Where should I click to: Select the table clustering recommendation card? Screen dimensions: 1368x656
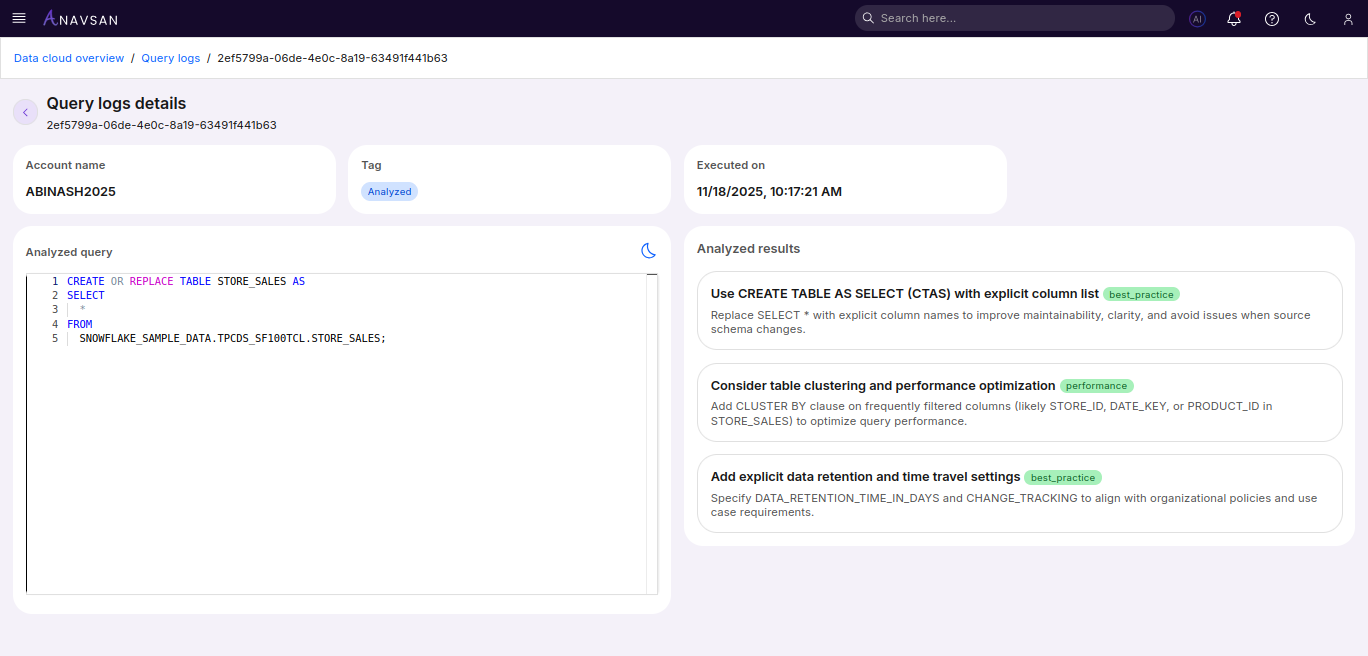[x=1019, y=402]
